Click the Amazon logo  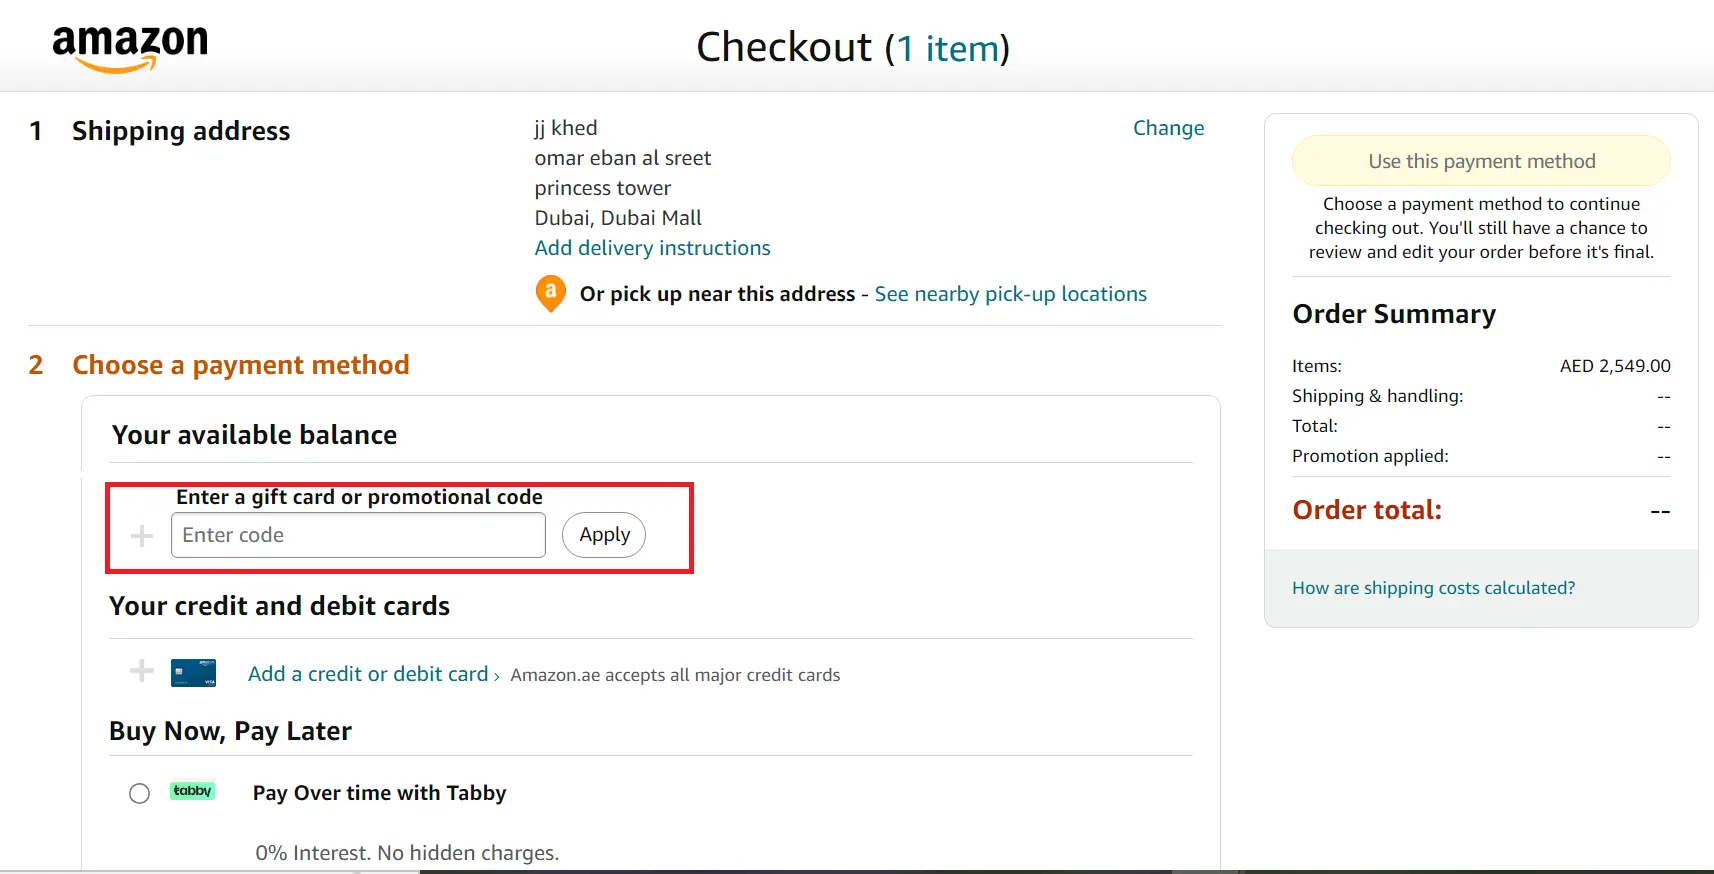(130, 48)
